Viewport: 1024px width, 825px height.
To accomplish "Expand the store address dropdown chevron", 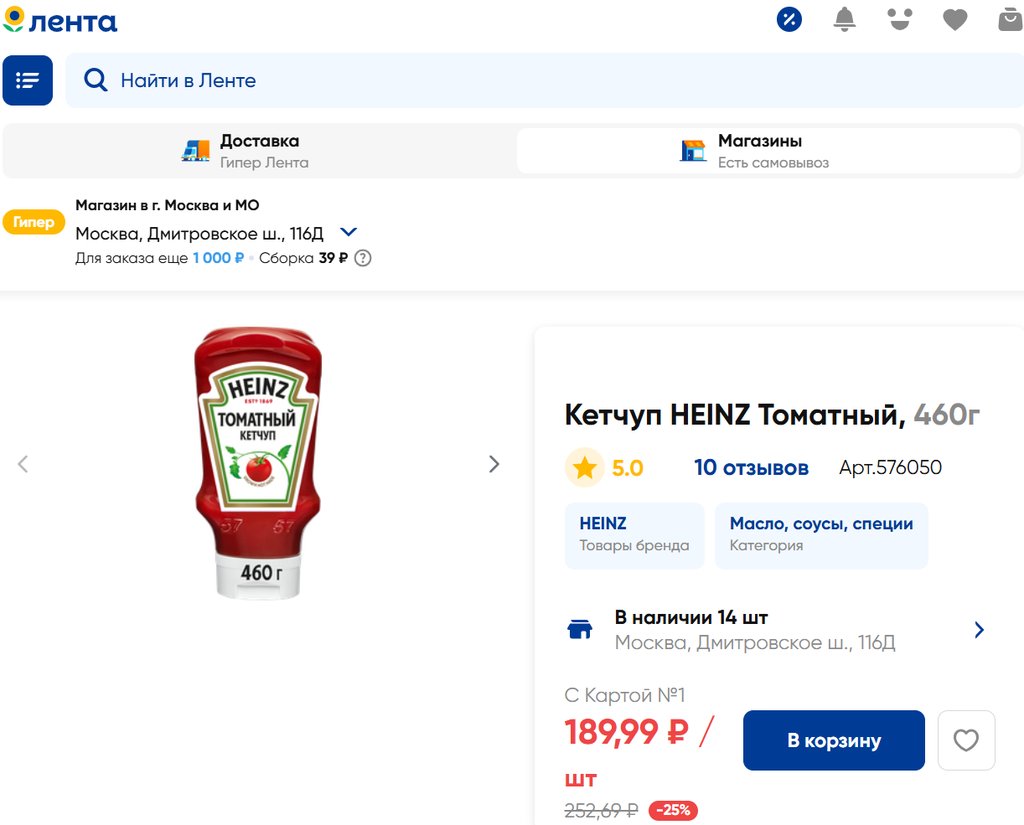I will click(x=349, y=232).
